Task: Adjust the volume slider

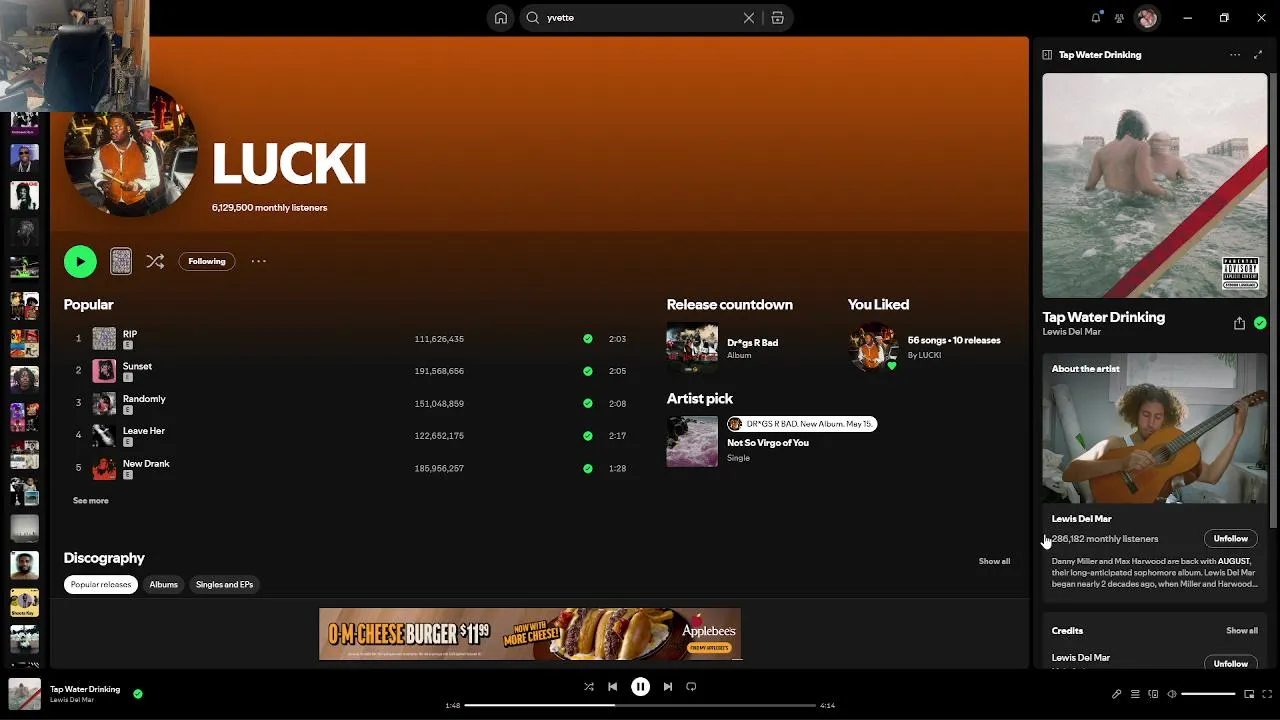Action: pos(1208,694)
